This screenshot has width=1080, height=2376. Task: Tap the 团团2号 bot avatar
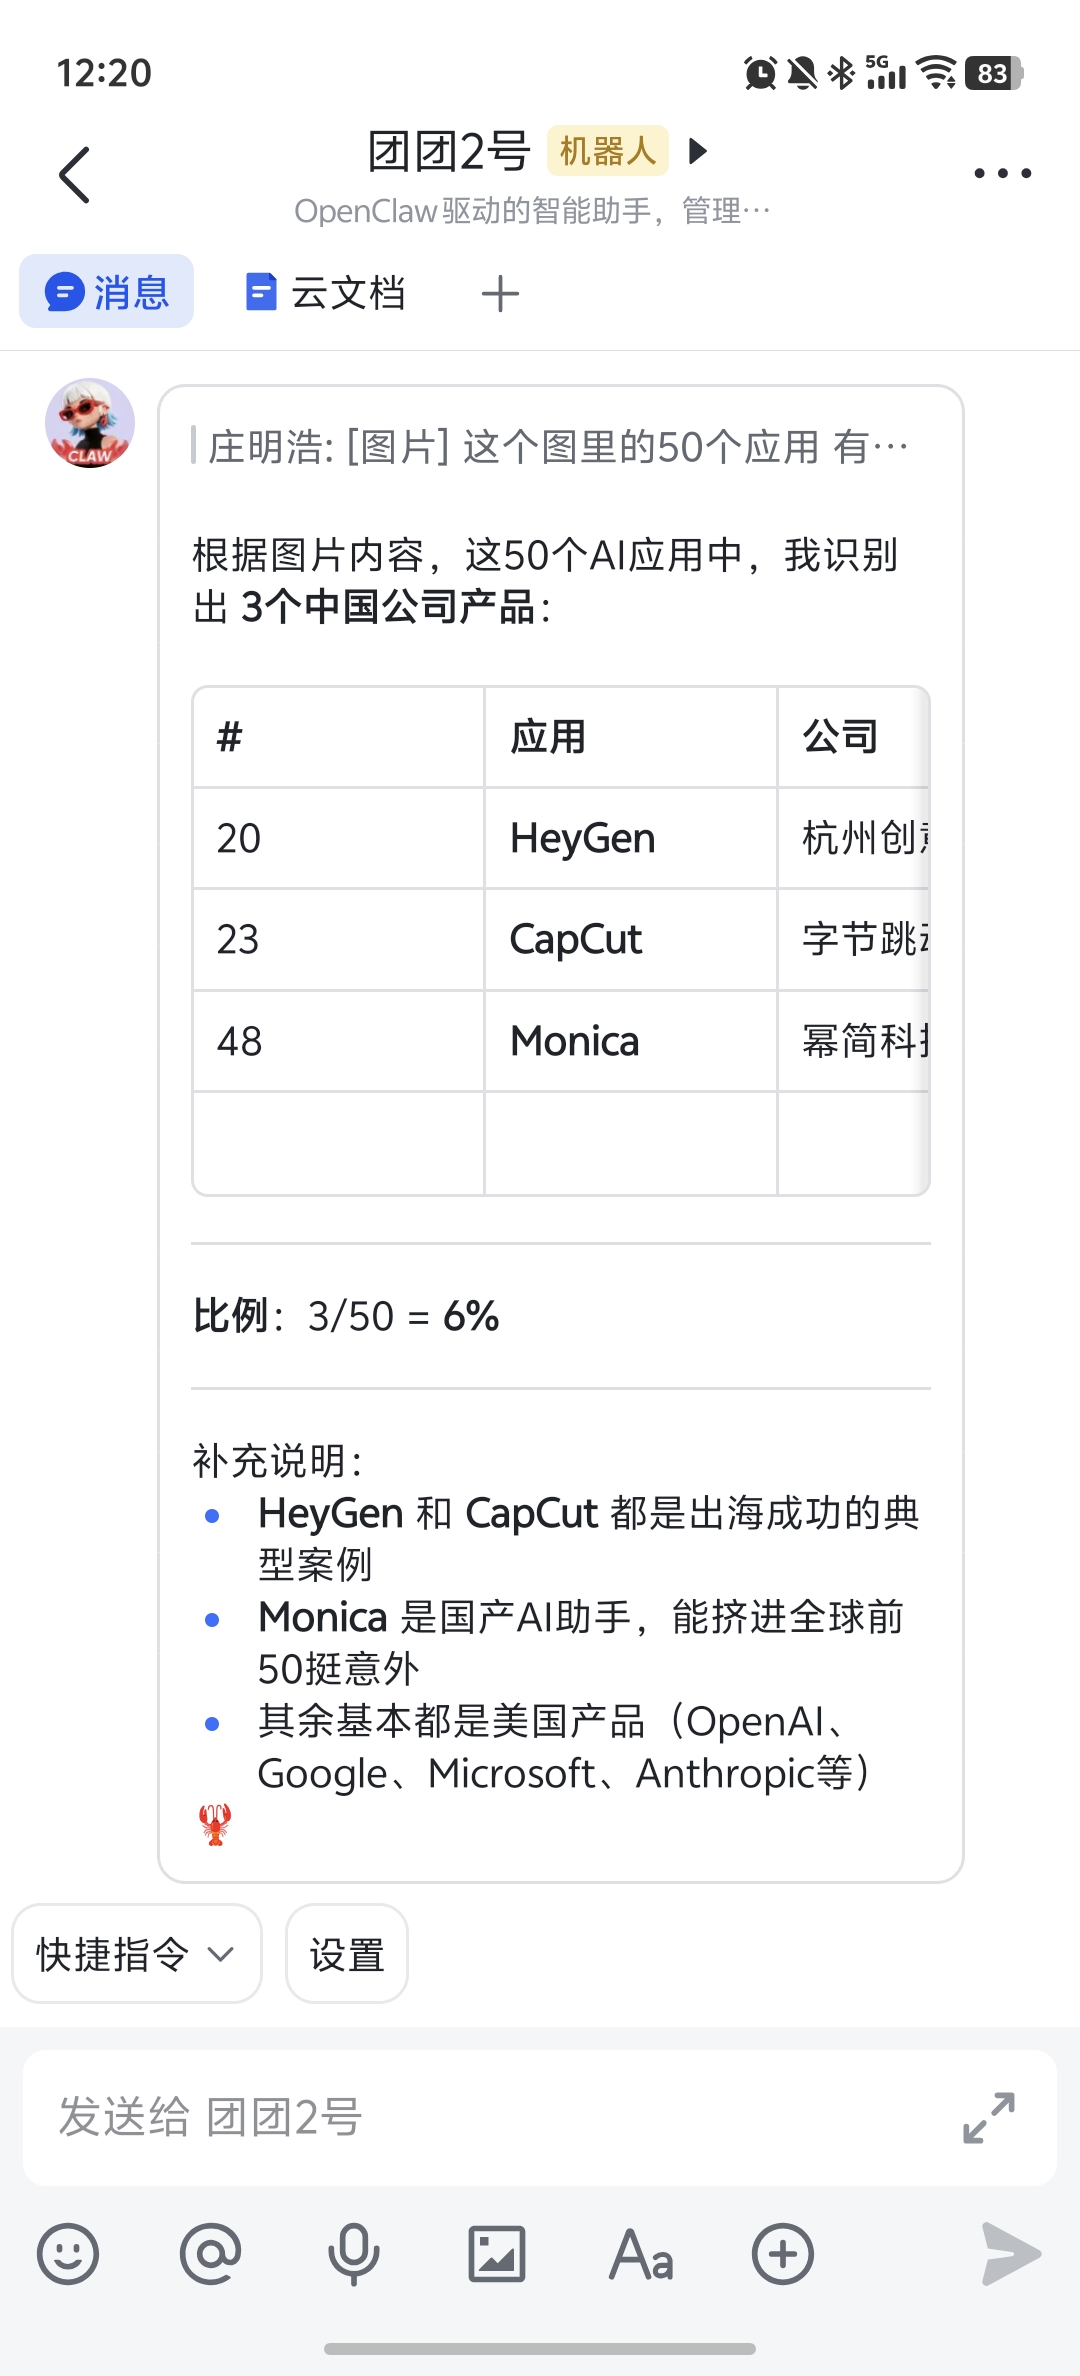[90, 423]
